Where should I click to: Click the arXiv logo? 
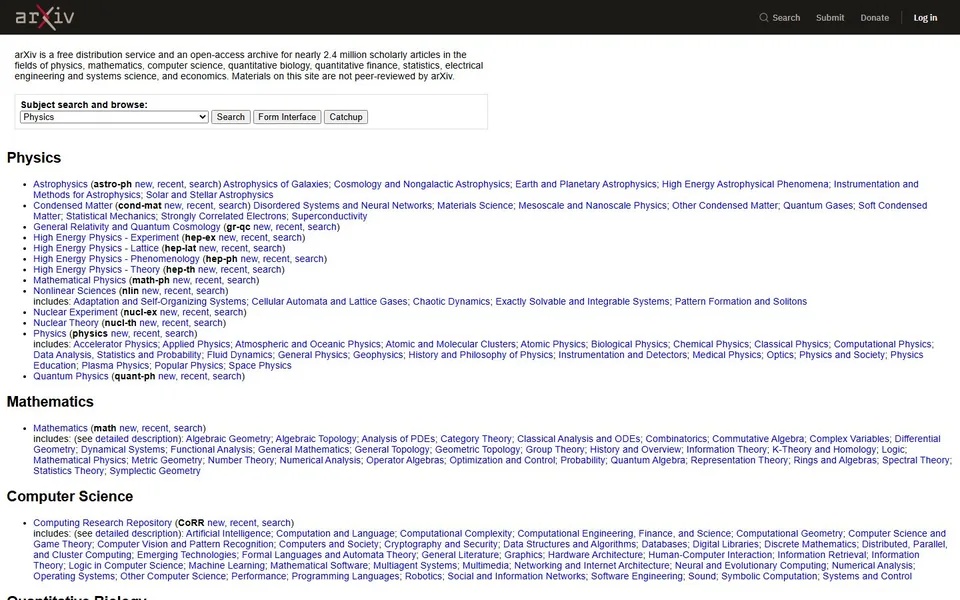[45, 17]
